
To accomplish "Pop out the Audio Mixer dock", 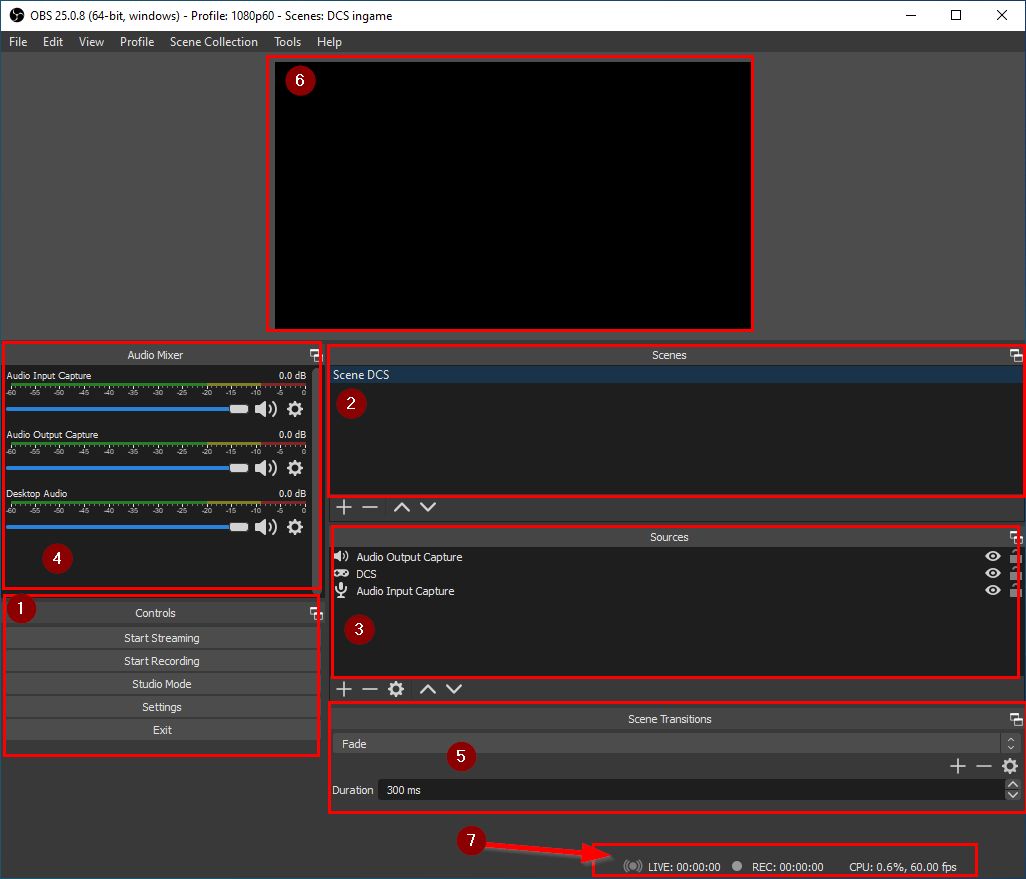I will pyautogui.click(x=315, y=355).
